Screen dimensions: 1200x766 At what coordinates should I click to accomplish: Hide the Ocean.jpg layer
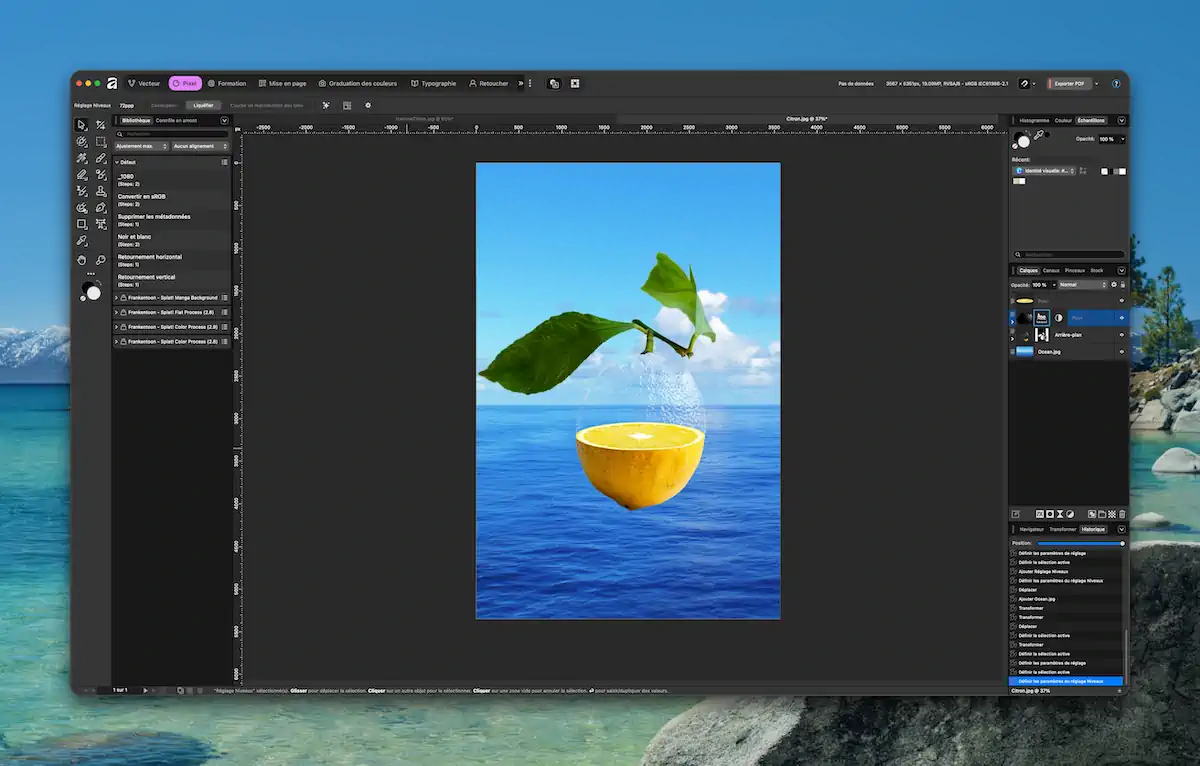point(1121,352)
